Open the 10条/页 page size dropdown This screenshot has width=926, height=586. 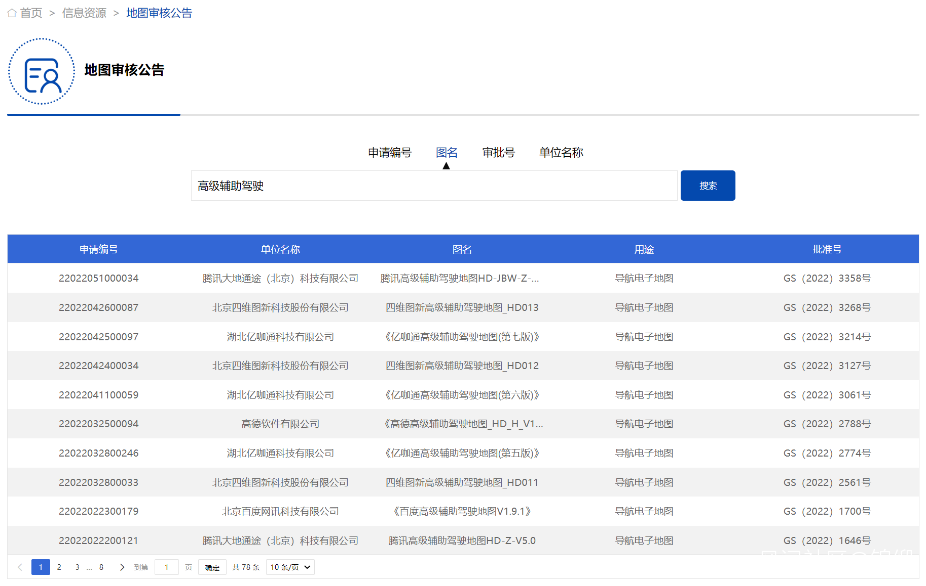click(290, 567)
